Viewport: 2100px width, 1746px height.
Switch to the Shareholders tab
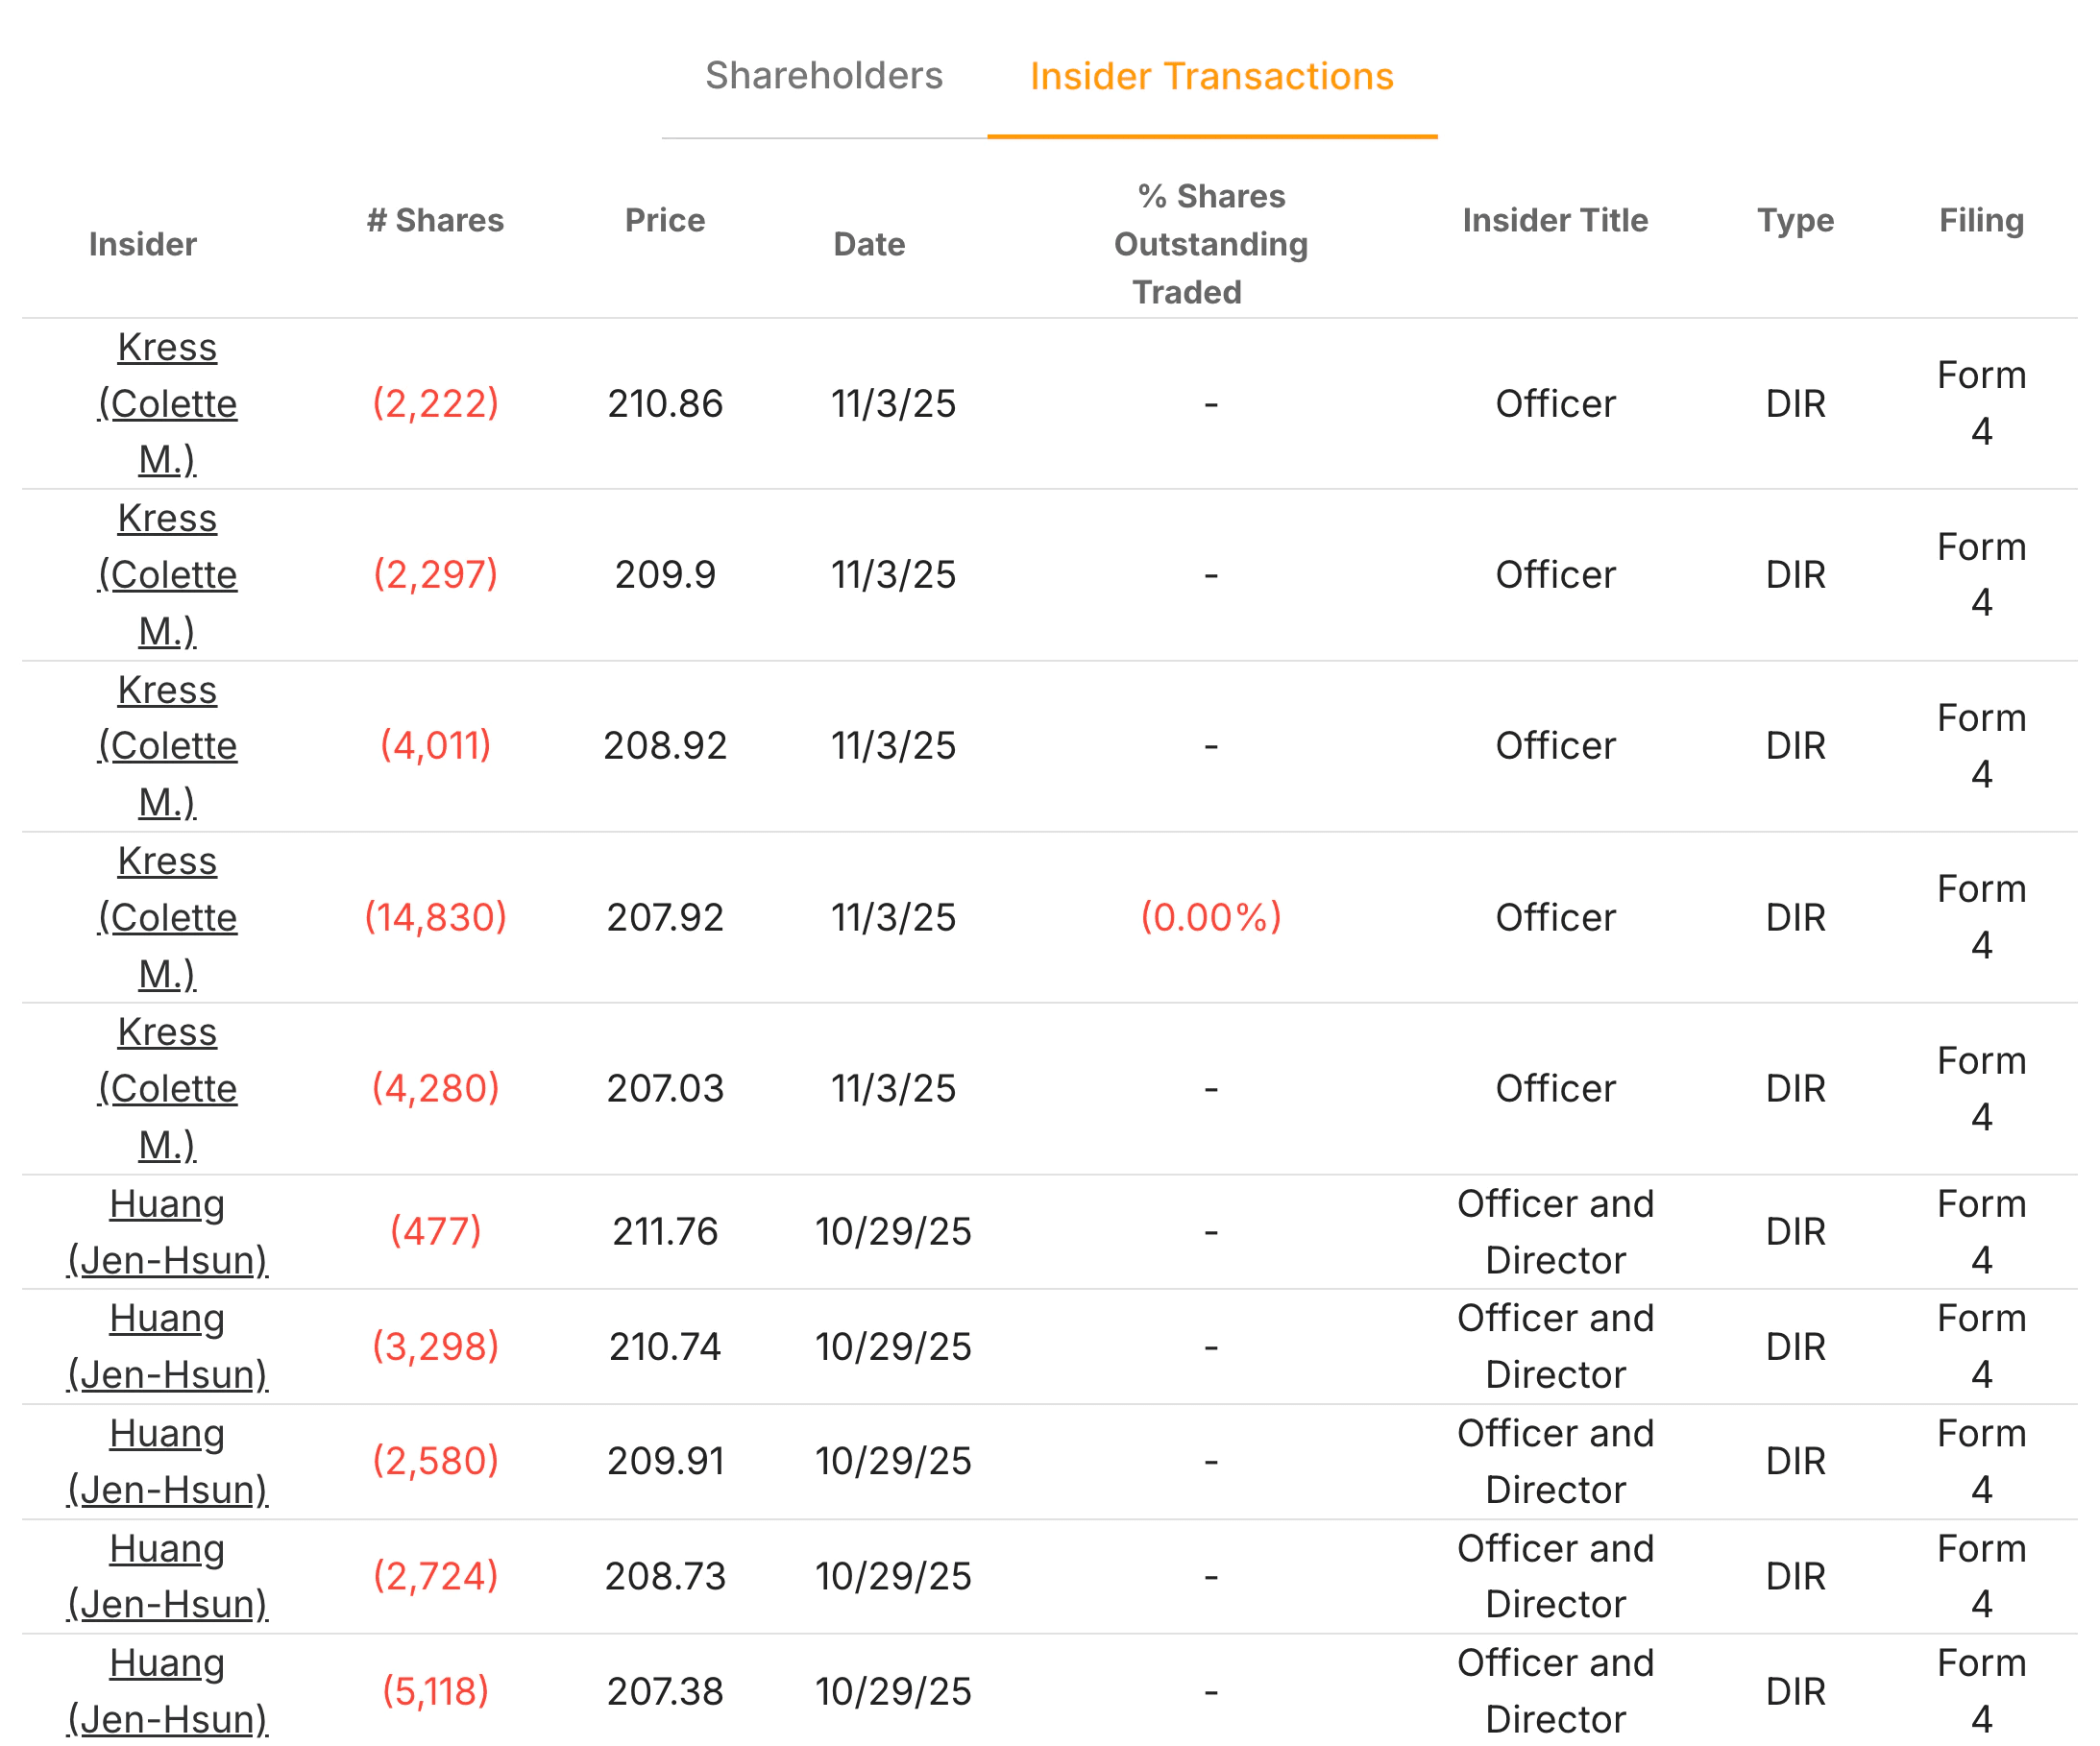(826, 75)
